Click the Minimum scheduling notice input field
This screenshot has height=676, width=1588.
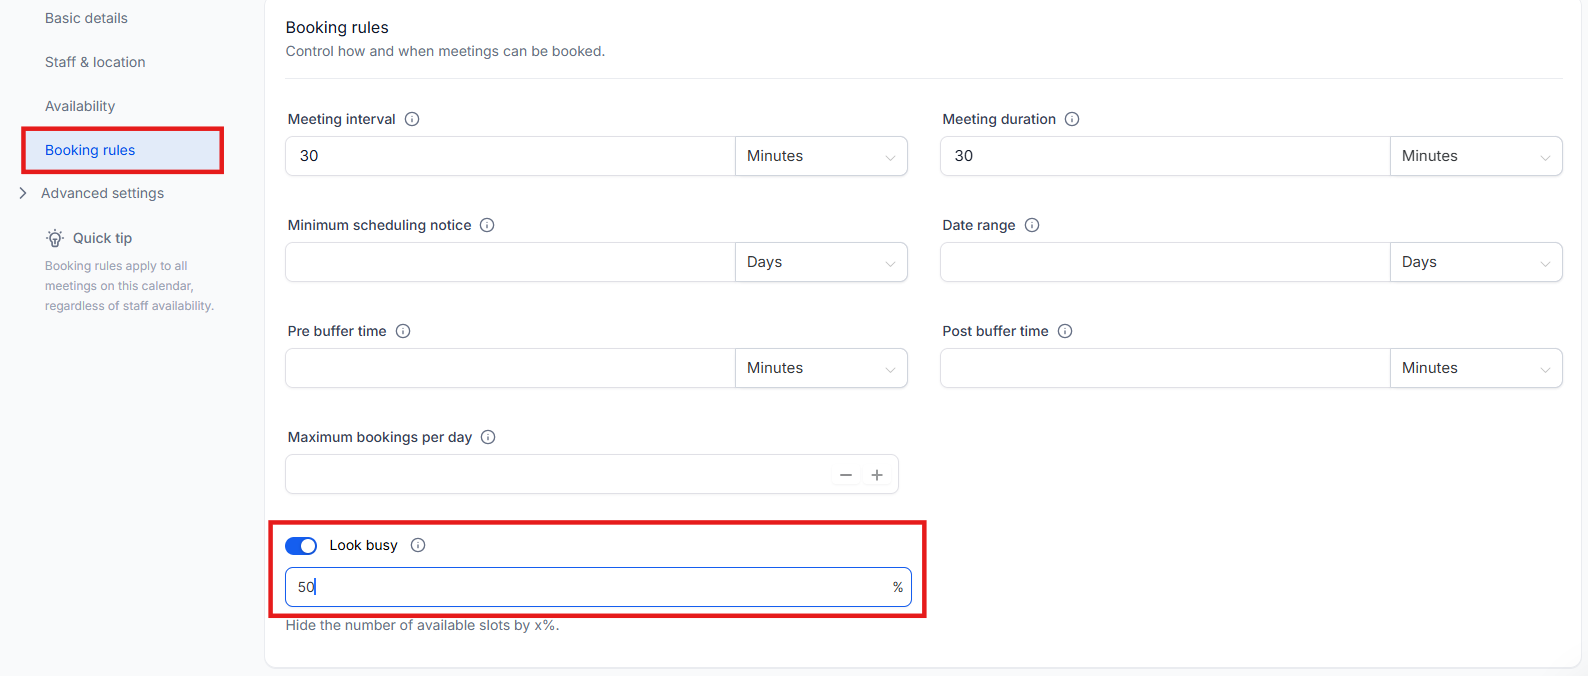pos(510,262)
